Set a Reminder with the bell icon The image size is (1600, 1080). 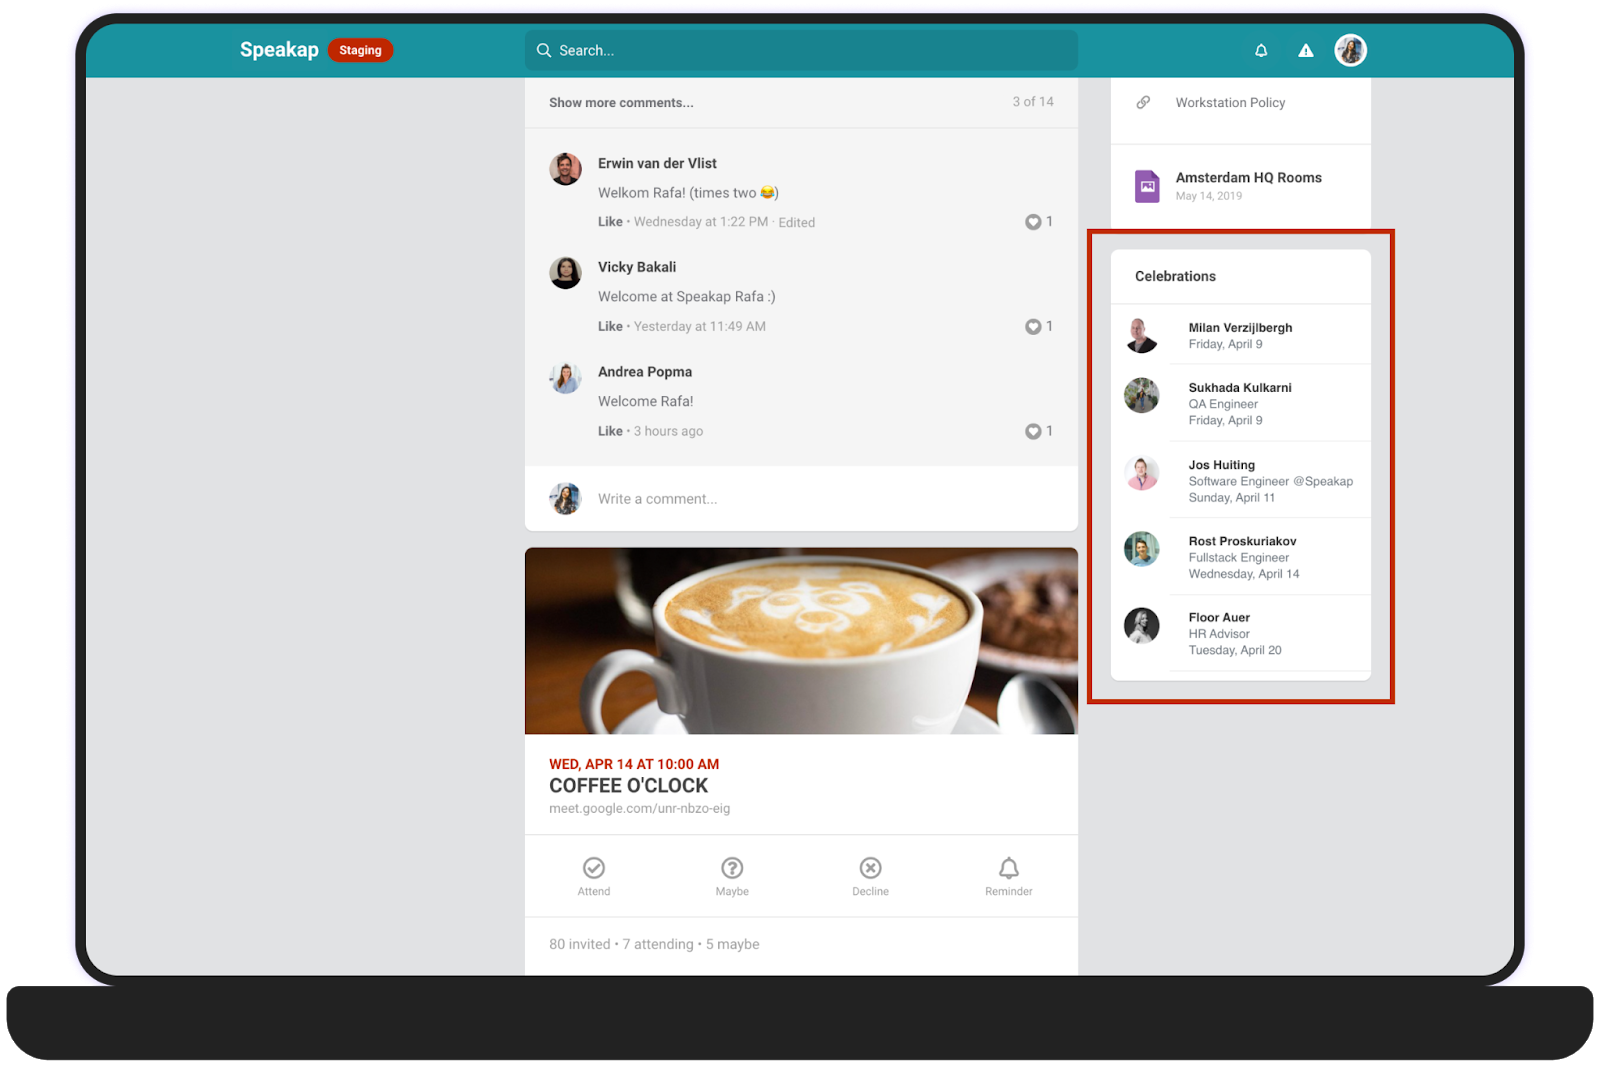click(x=1008, y=868)
